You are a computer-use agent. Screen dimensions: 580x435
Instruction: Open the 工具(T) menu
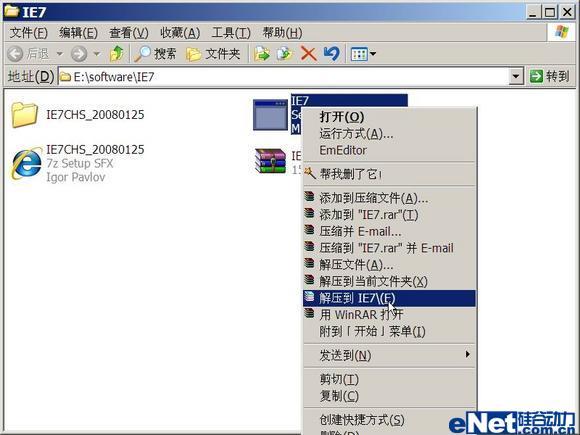coord(231,33)
